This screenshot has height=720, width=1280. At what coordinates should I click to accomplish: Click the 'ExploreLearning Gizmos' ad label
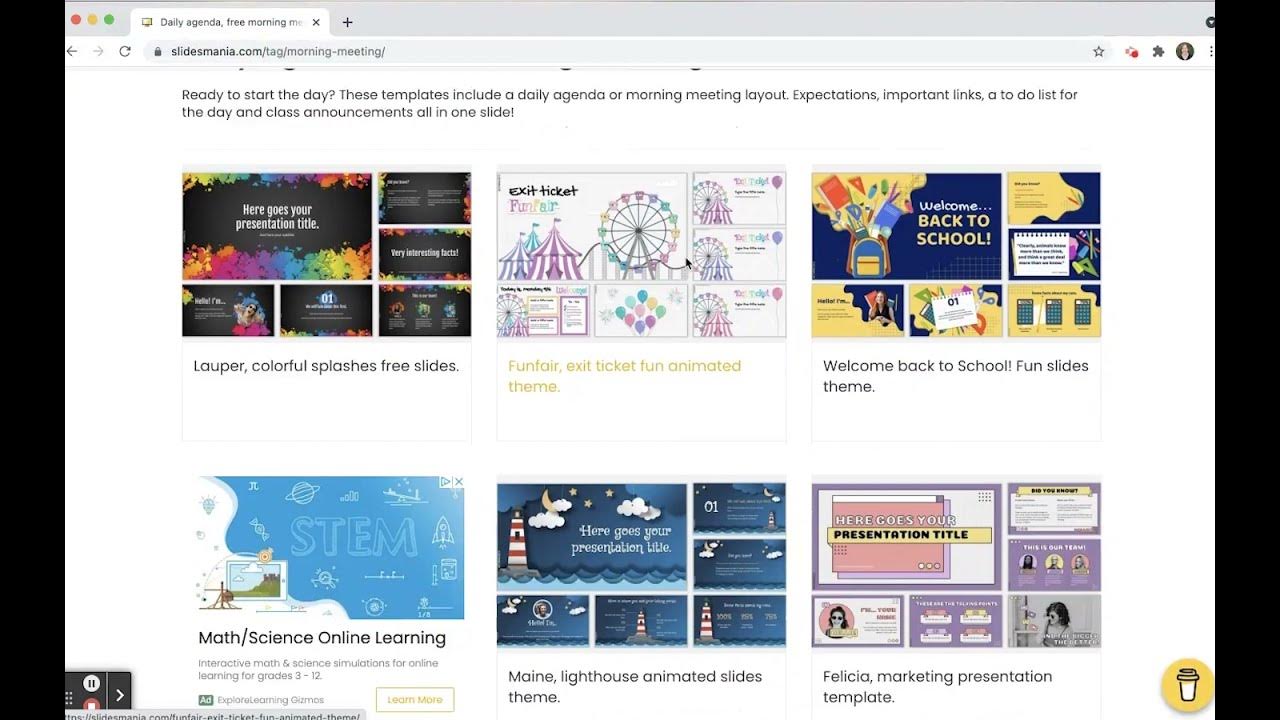(x=270, y=700)
